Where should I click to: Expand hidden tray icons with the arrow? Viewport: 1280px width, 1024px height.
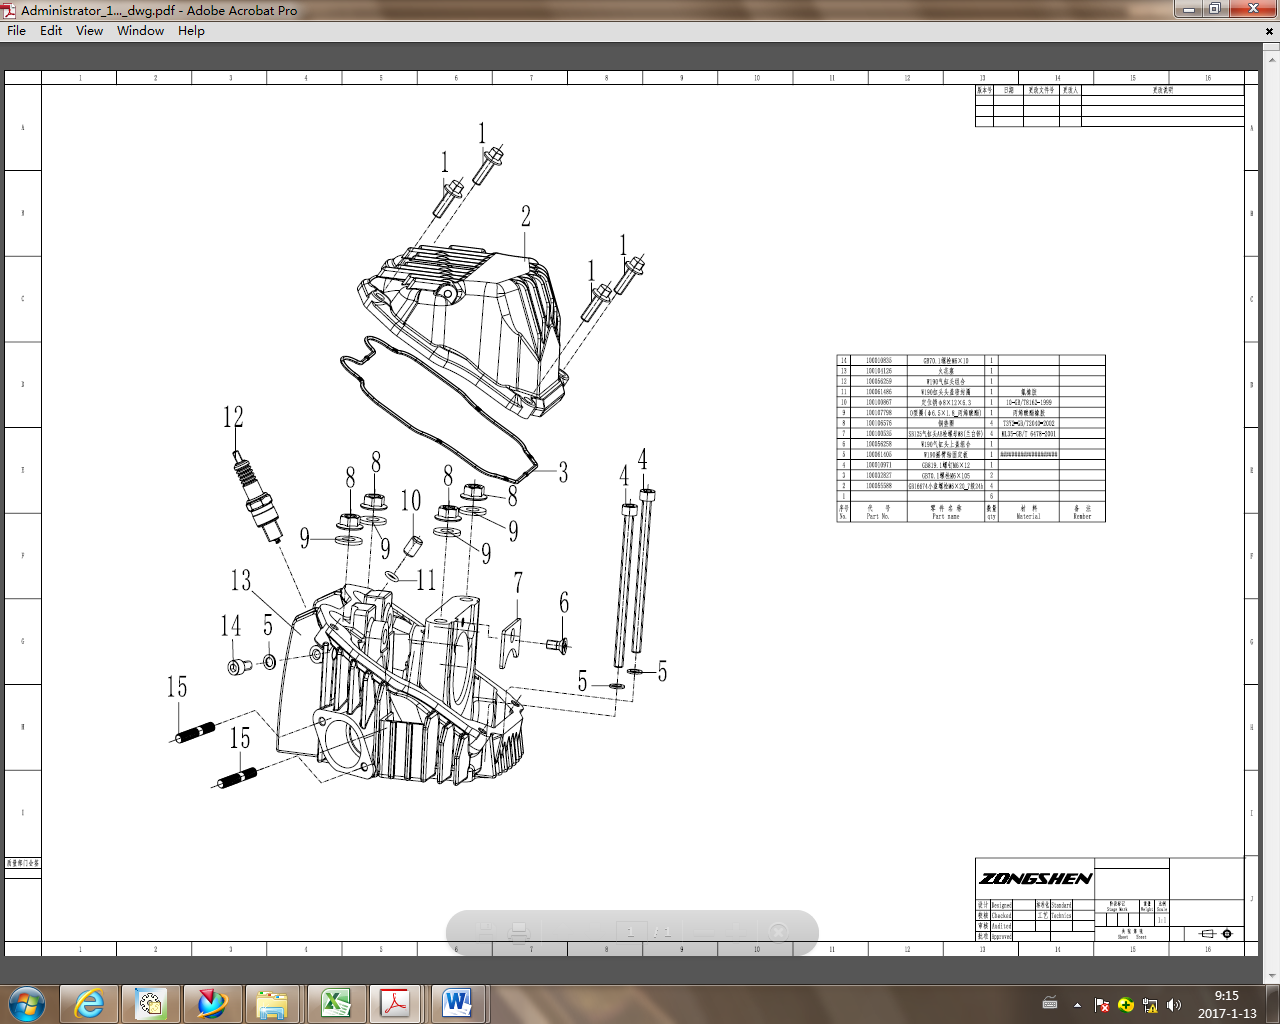[1077, 1004]
